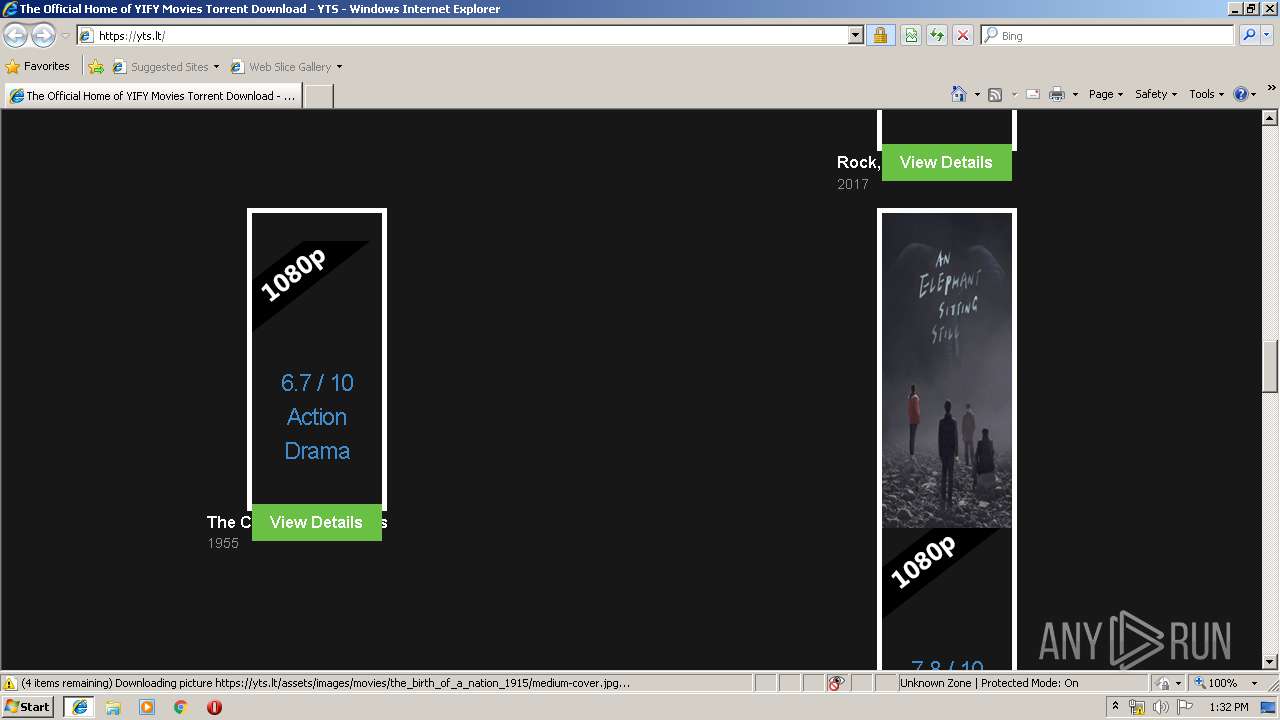Click View Details for the 1955 movie
1280x720 pixels.
pos(316,522)
